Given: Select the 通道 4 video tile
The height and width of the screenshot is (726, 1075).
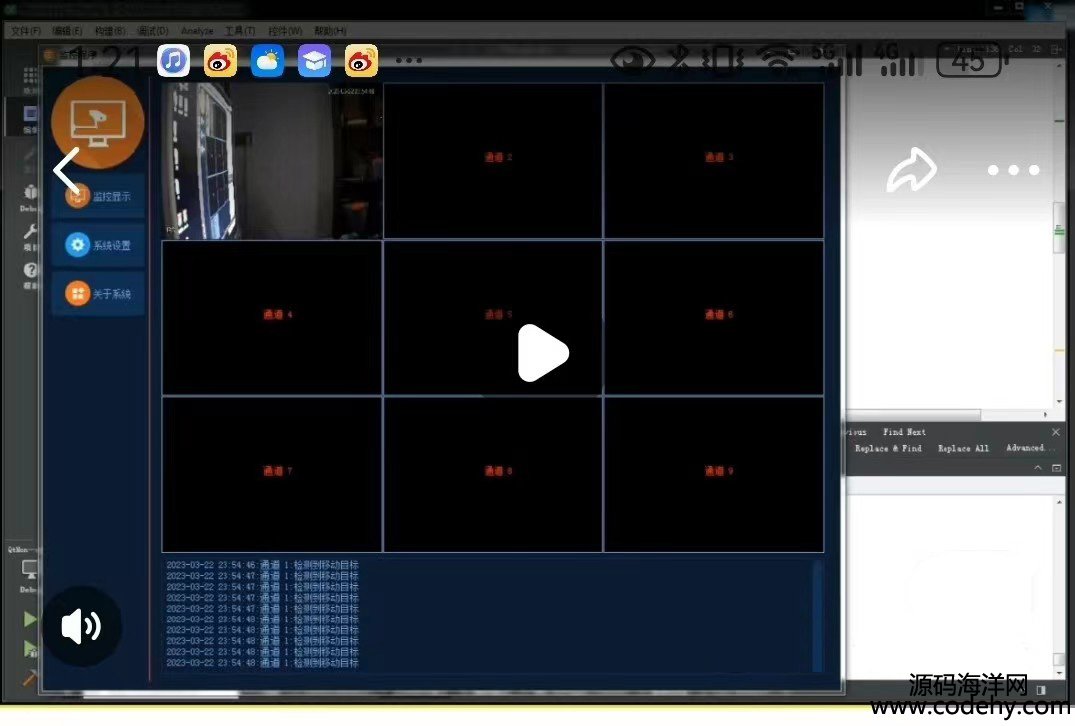Looking at the screenshot, I should click(x=272, y=317).
